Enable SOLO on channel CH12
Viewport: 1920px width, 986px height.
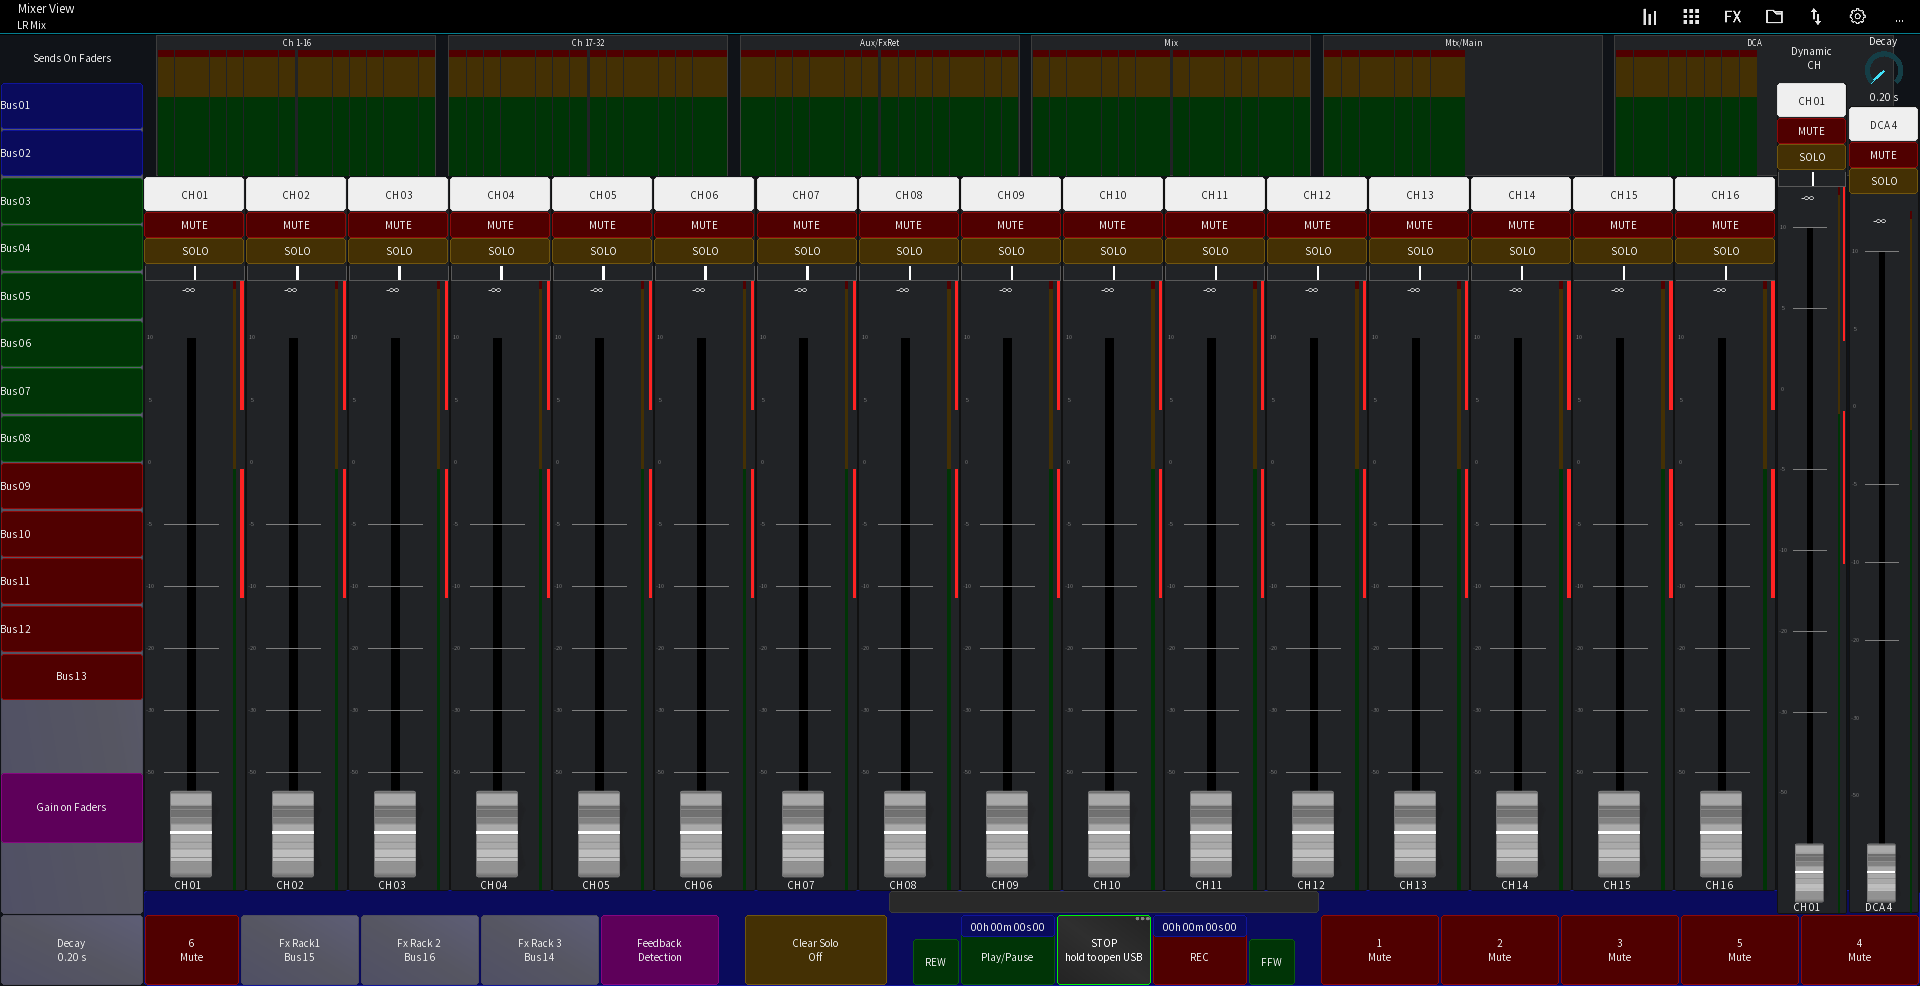point(1316,251)
